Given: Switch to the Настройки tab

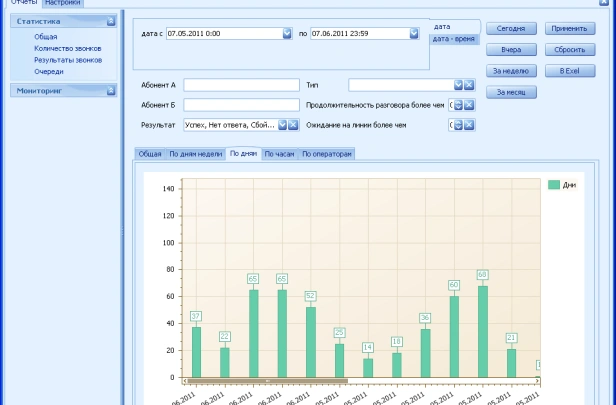Looking at the screenshot, I should 62,3.
